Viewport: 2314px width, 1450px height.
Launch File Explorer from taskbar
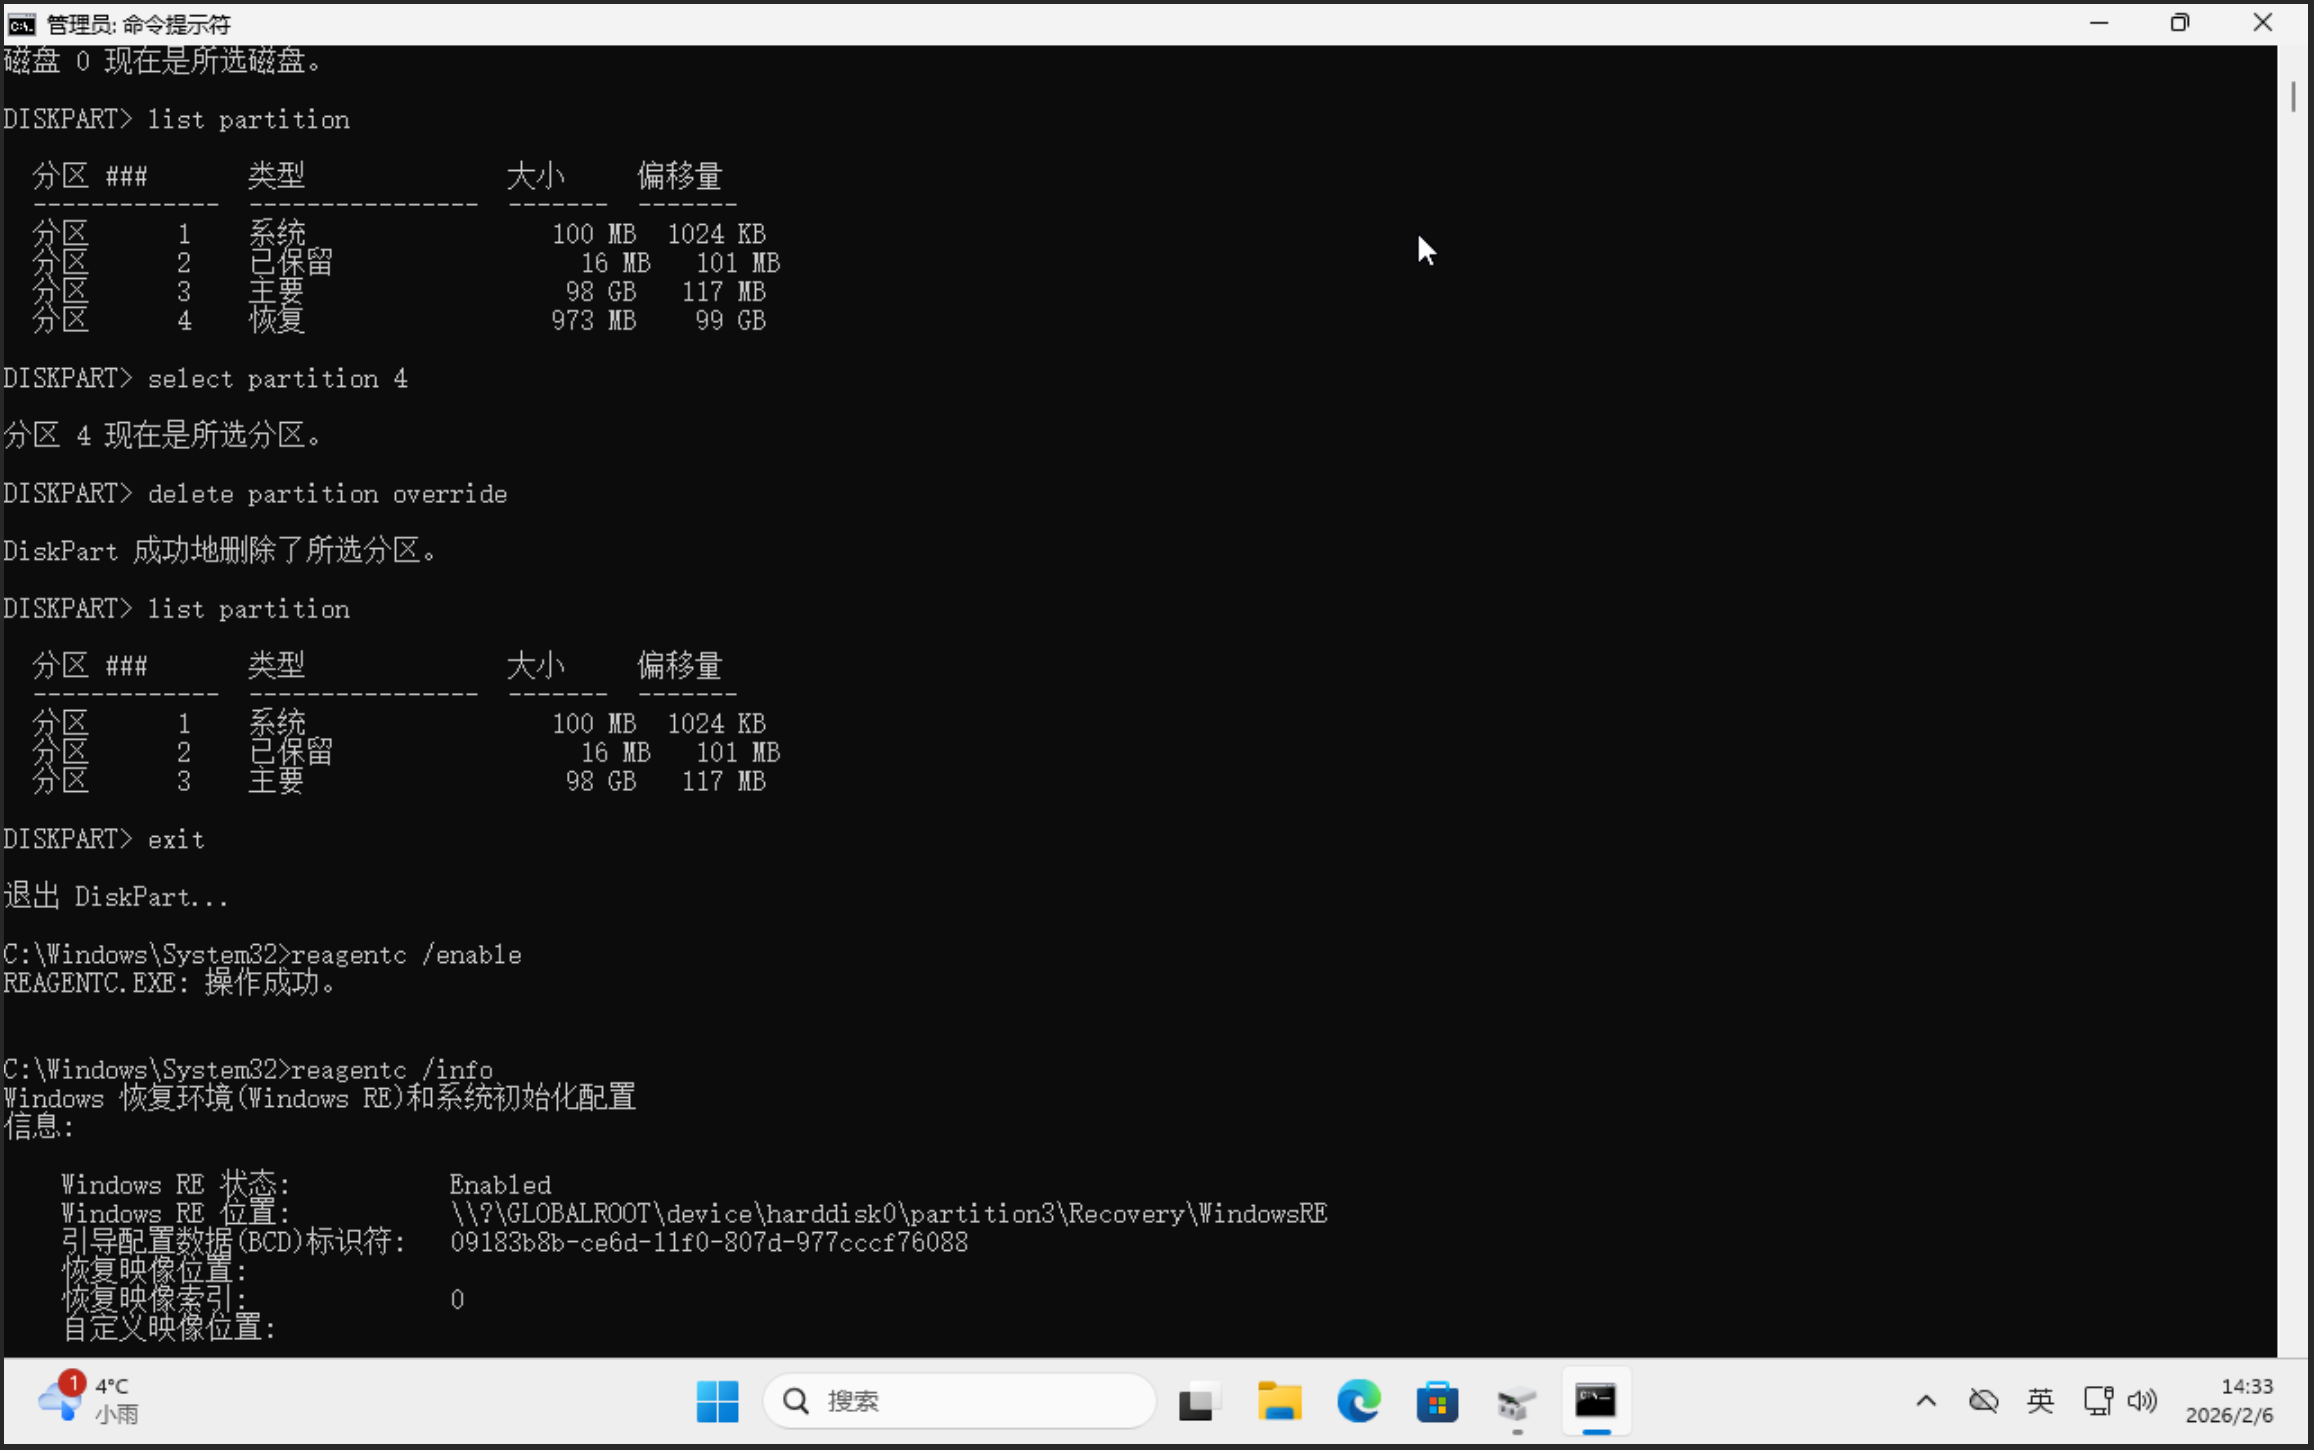[x=1278, y=1401]
